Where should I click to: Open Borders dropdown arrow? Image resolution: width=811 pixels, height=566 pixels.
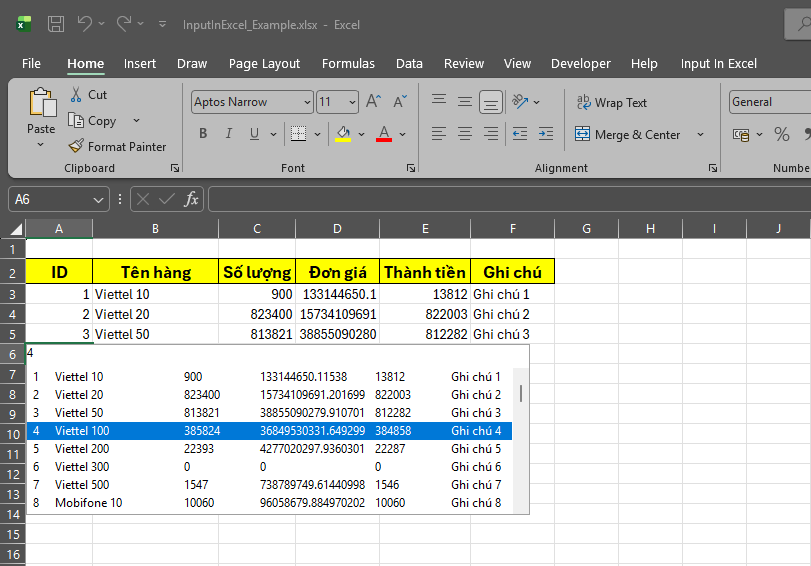[318, 135]
